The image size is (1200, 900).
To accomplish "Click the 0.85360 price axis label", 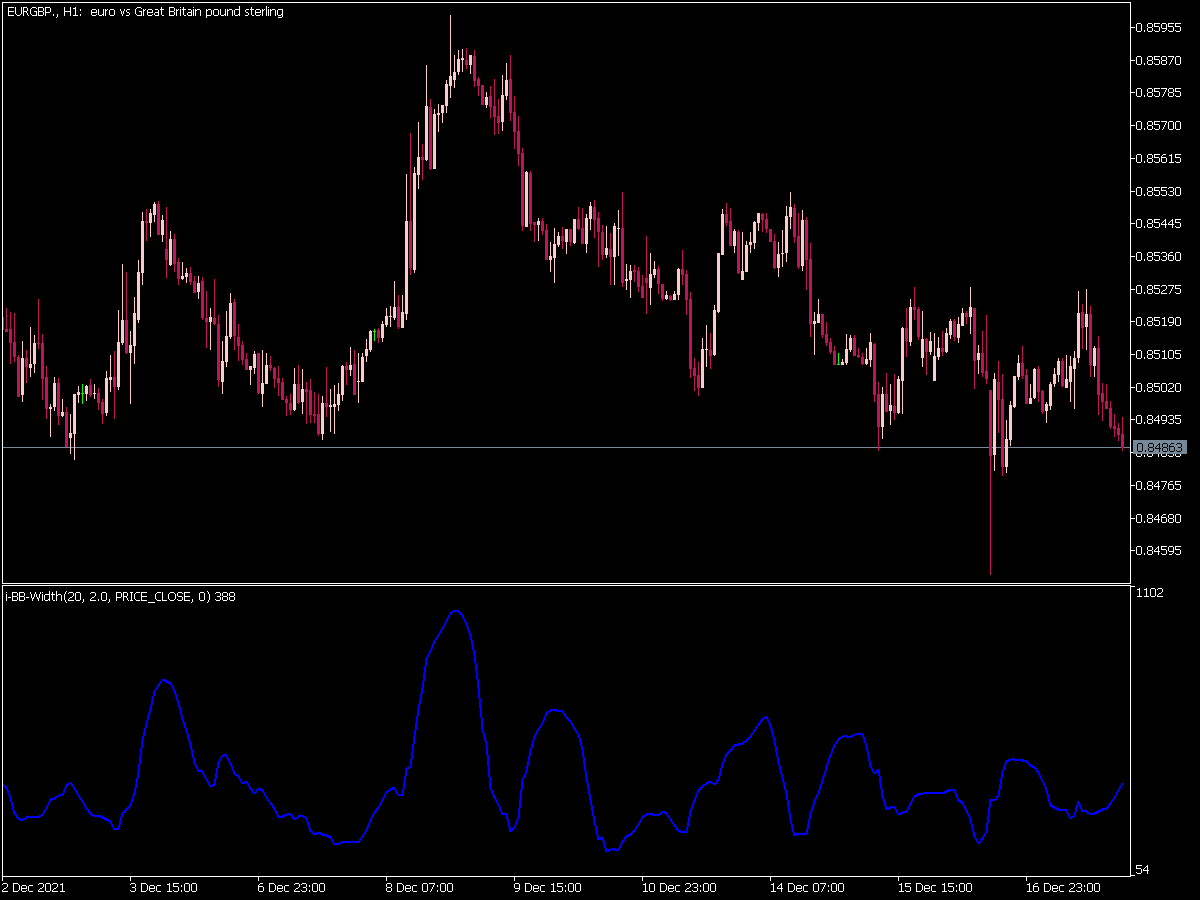I will pyautogui.click(x=1161, y=256).
